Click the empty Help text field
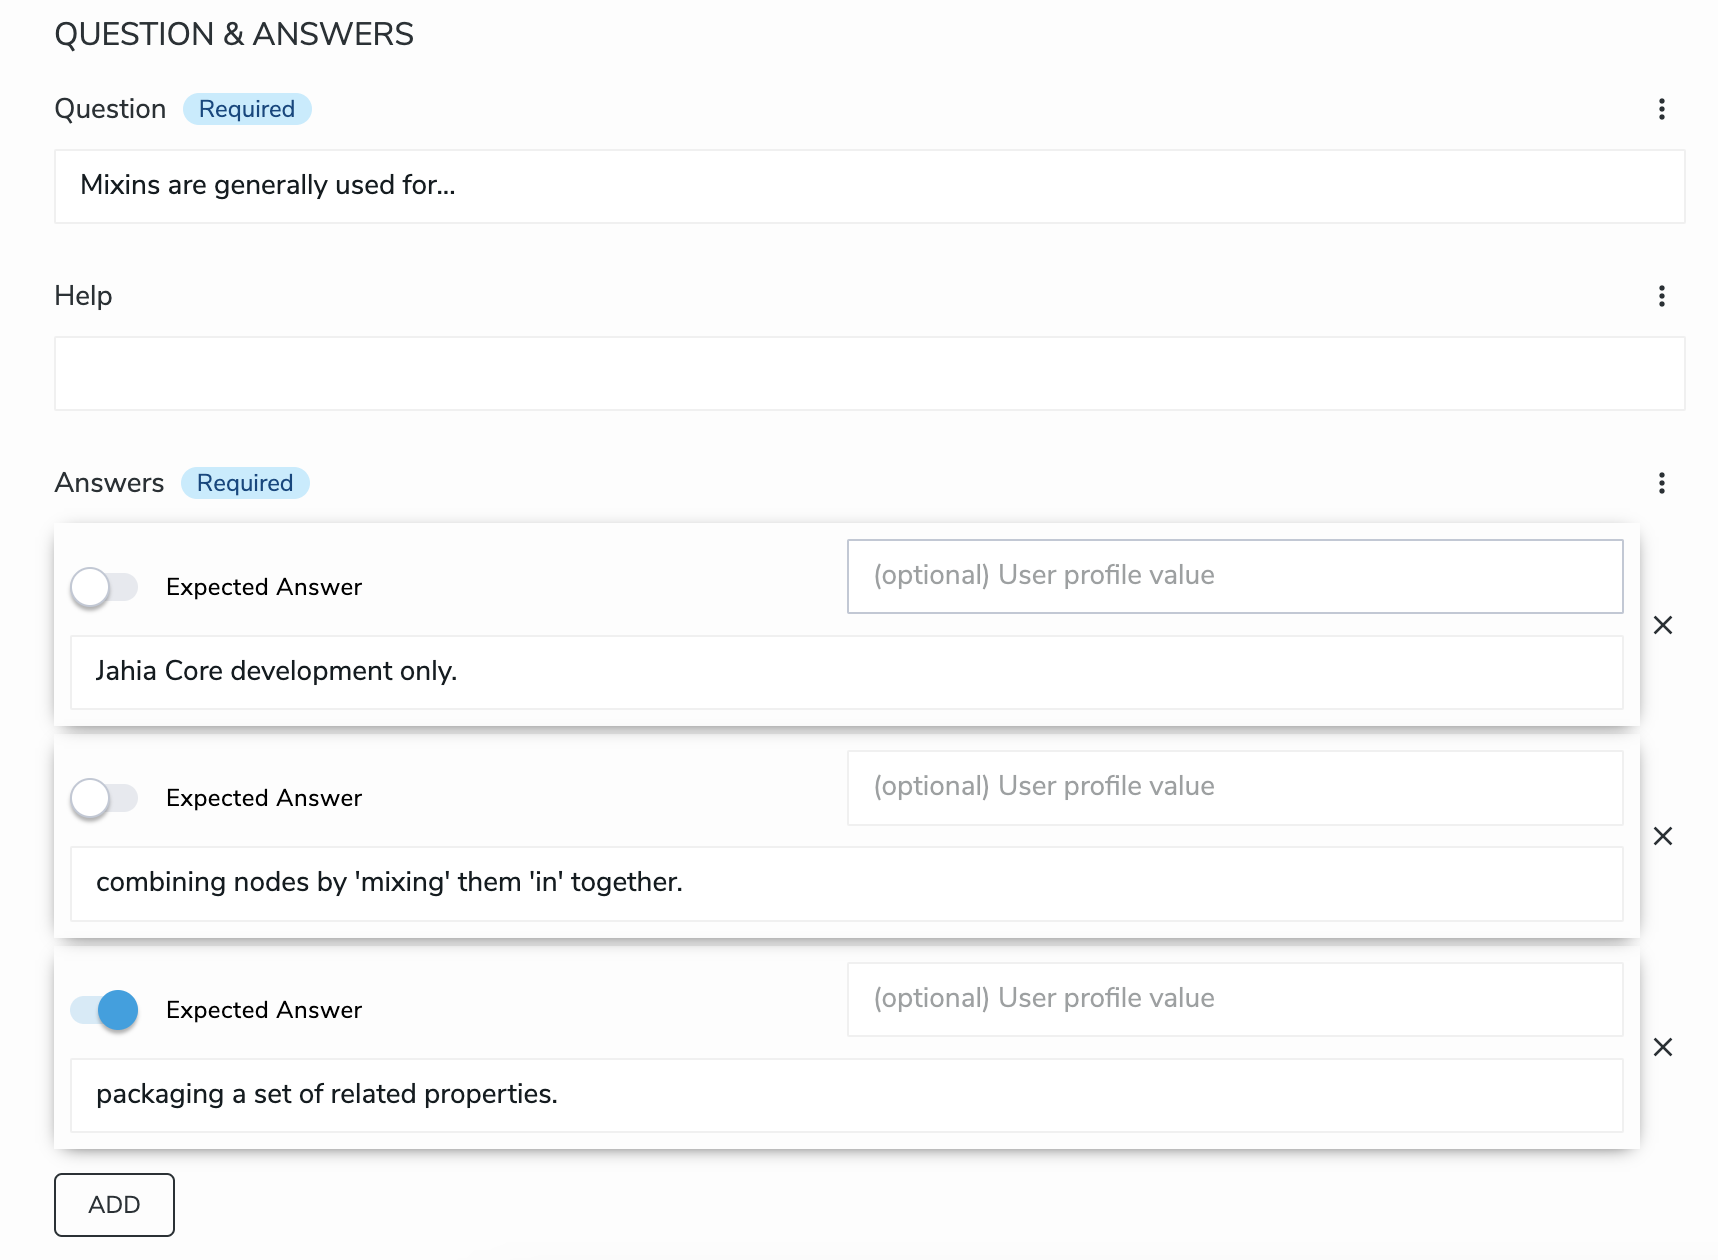Image resolution: width=1718 pixels, height=1260 pixels. (x=868, y=373)
